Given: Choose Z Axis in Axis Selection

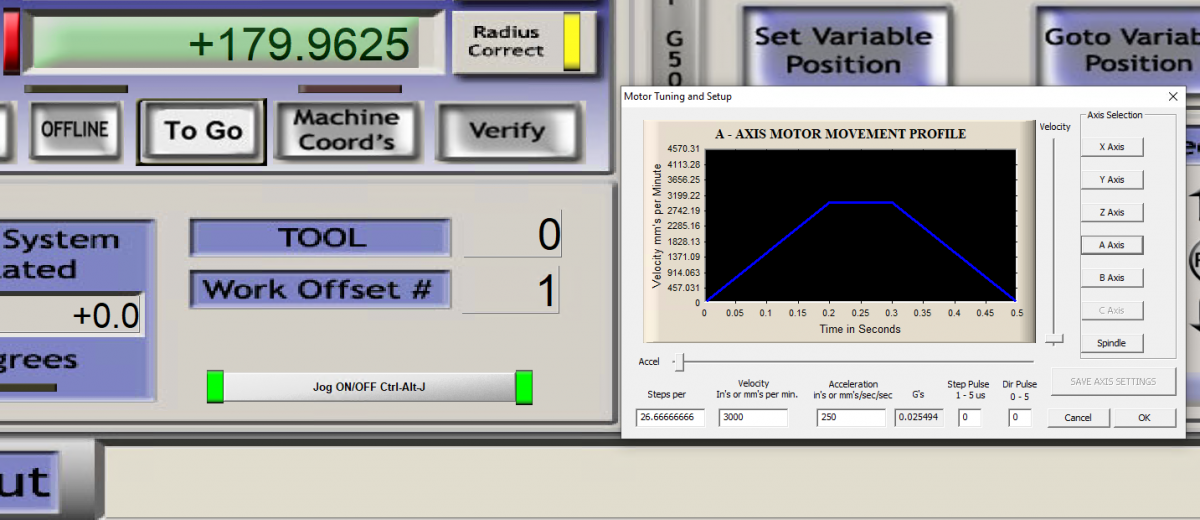Looking at the screenshot, I should (1111, 212).
